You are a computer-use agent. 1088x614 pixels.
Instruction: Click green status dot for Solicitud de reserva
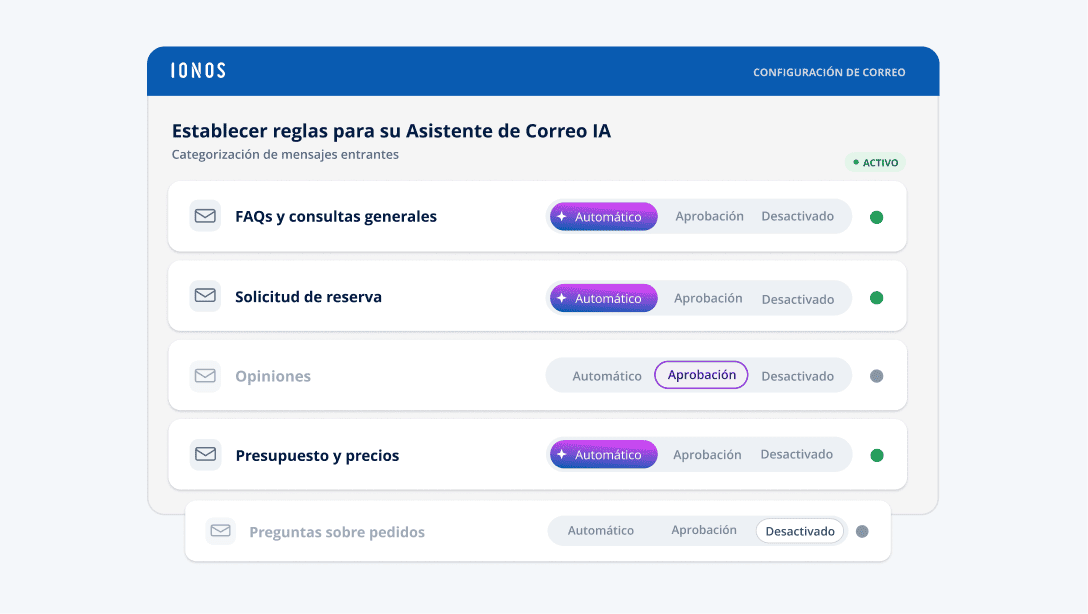click(x=876, y=298)
